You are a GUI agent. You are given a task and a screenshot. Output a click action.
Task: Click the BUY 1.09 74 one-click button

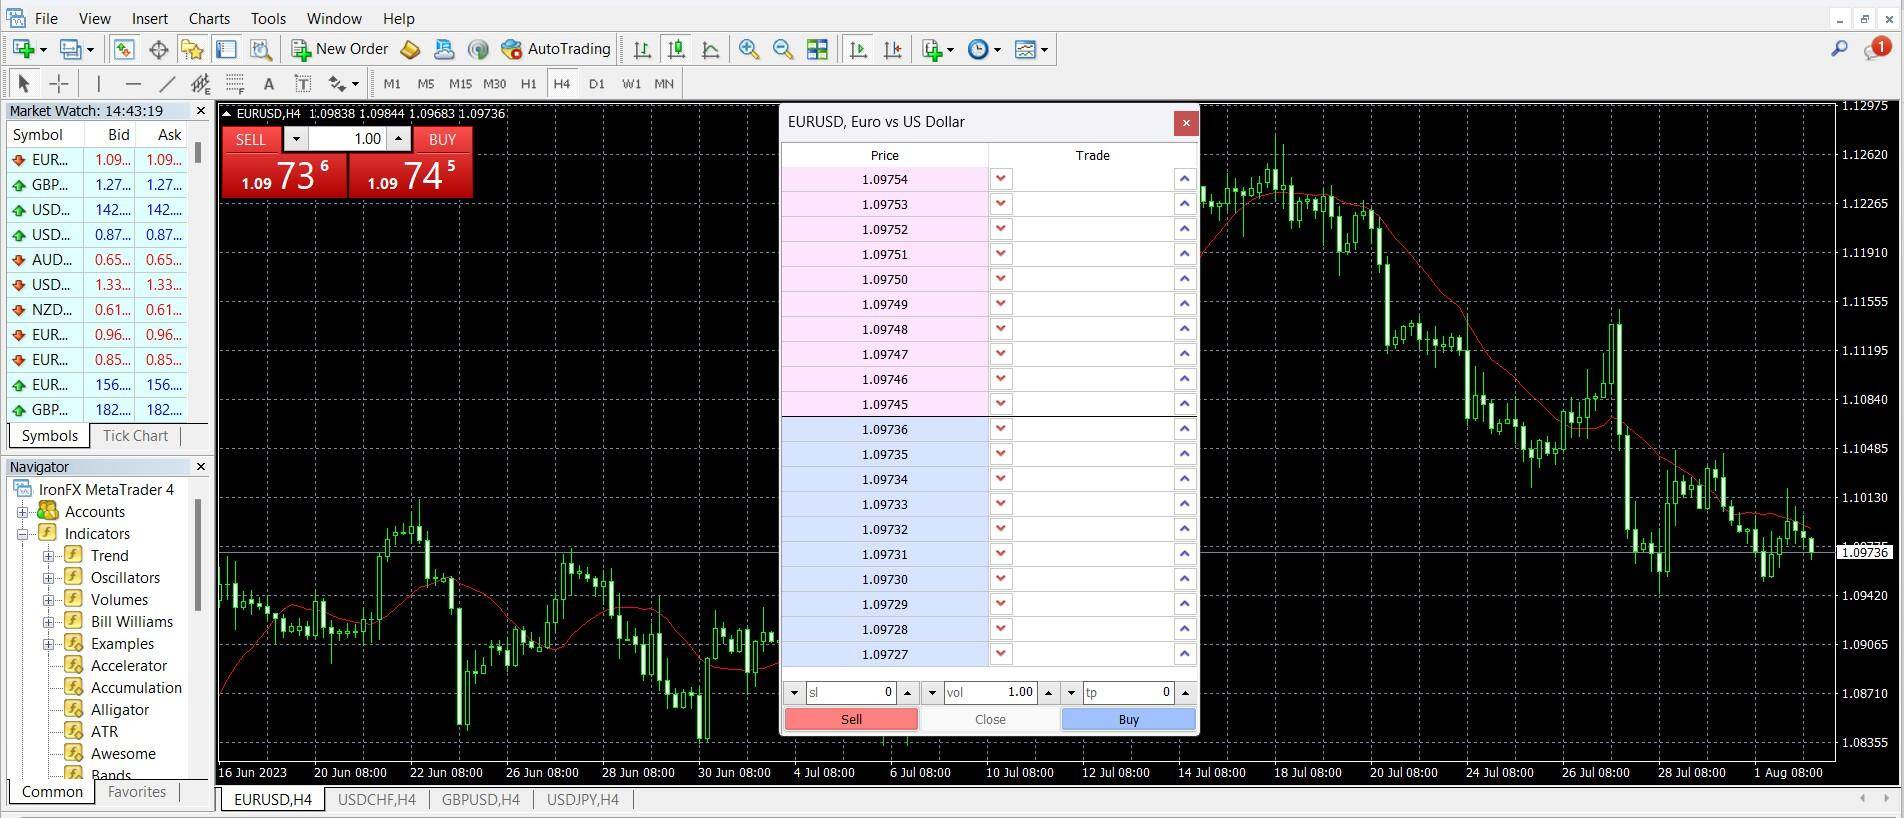410,175
